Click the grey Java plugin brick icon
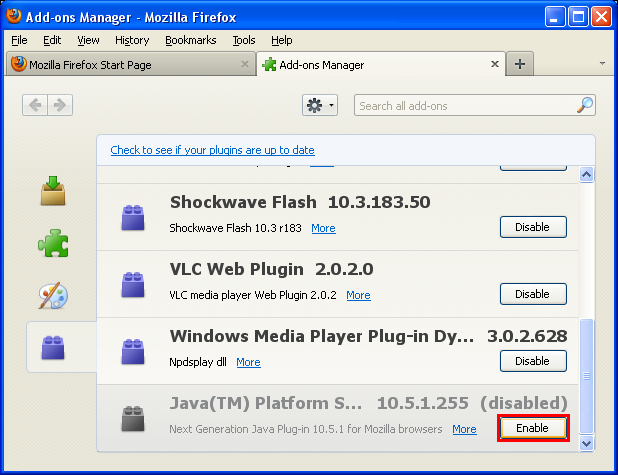Viewport: 618px width, 475px height. pyautogui.click(x=133, y=419)
